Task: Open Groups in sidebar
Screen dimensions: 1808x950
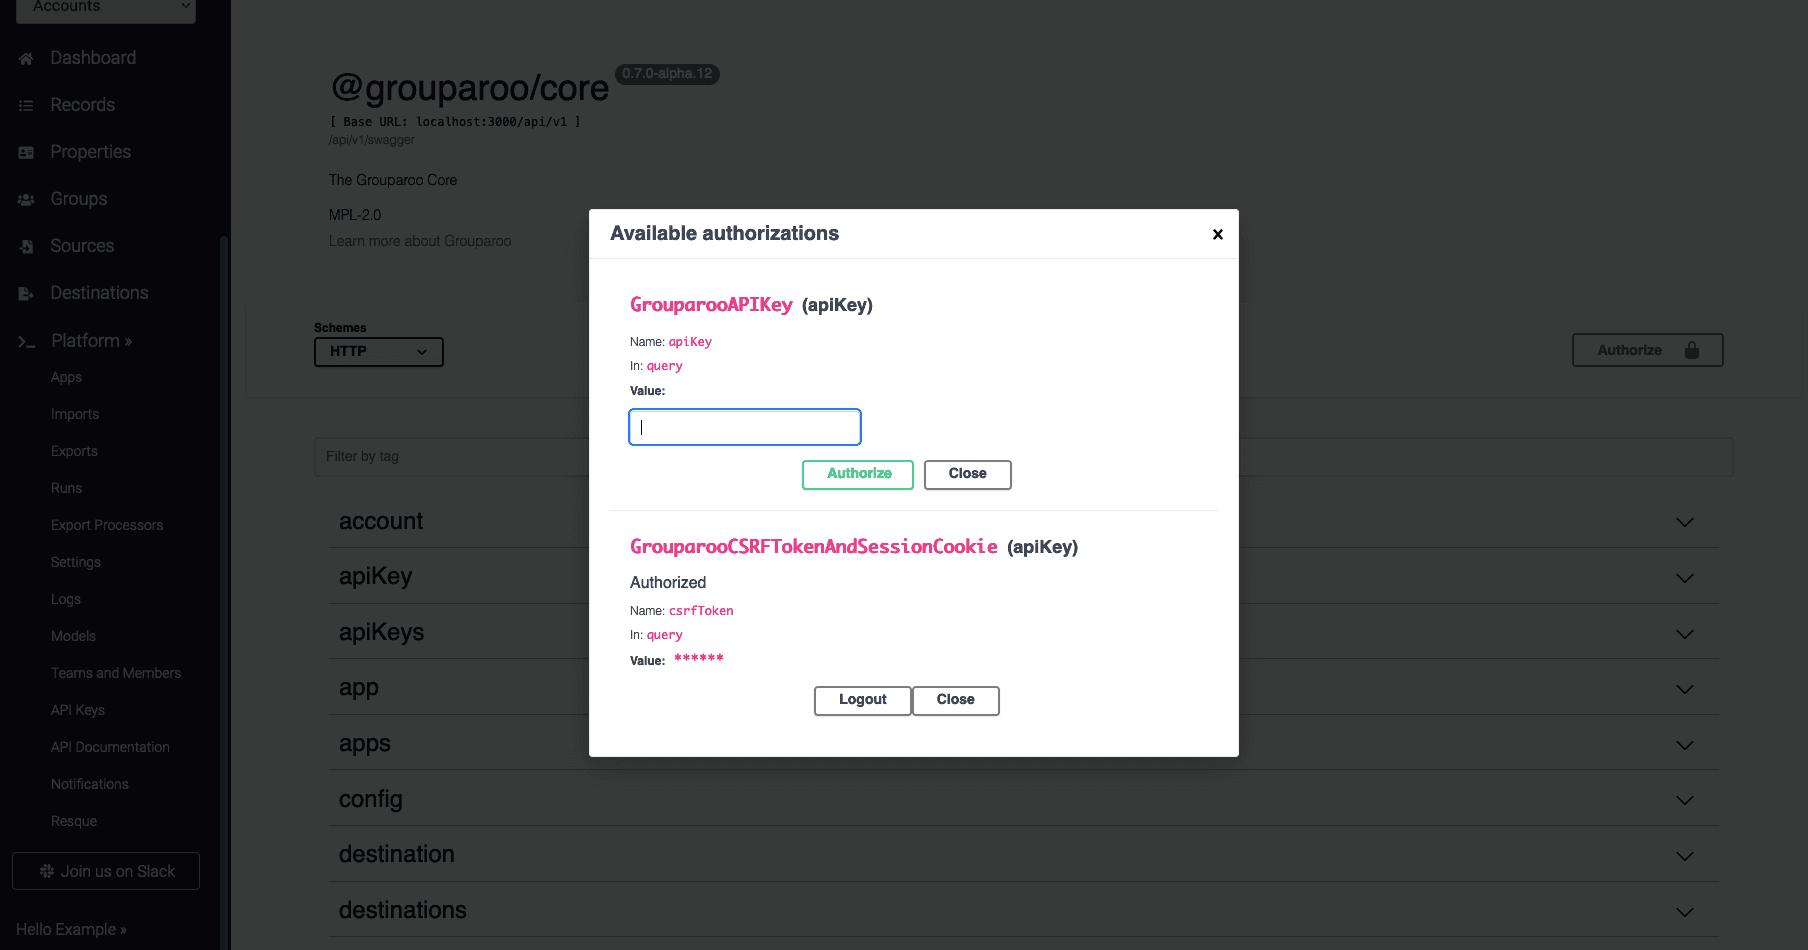Action: [78, 199]
